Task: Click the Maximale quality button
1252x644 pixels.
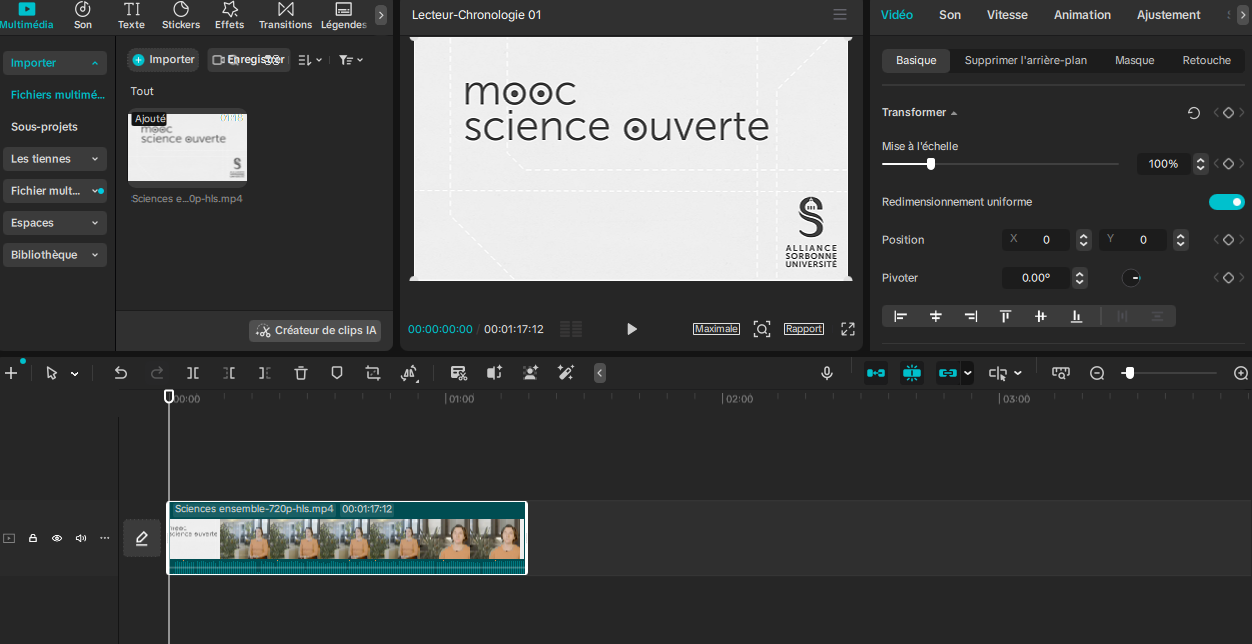Action: (716, 329)
